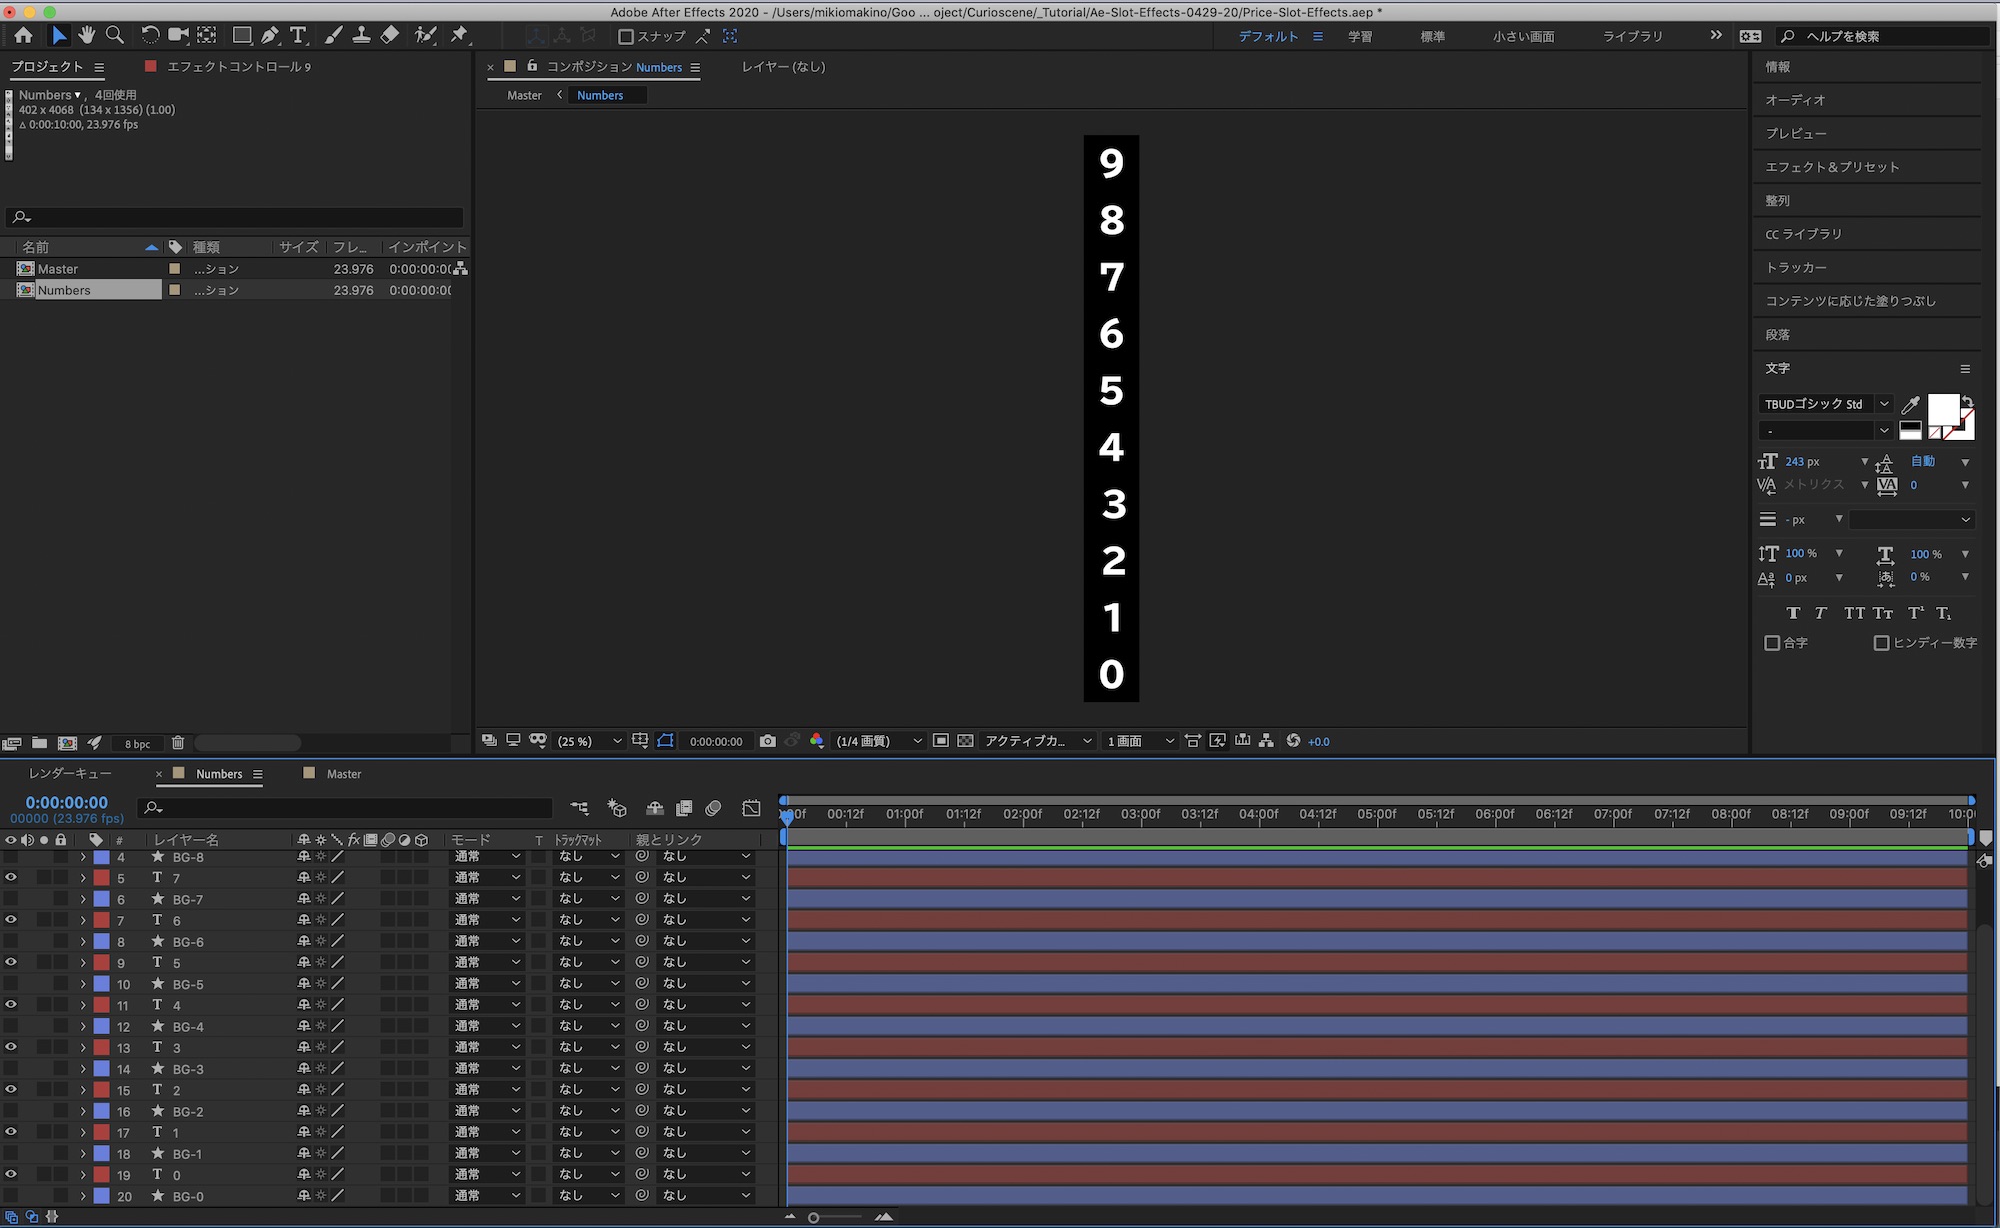Click the eyedropper in Character panel

(1910, 404)
